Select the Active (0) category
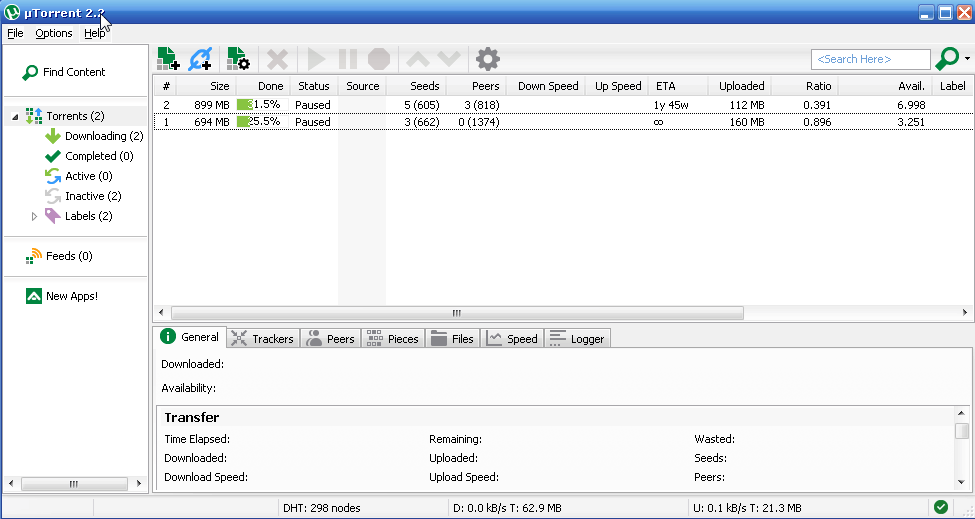This screenshot has height=519, width=975. (79, 176)
